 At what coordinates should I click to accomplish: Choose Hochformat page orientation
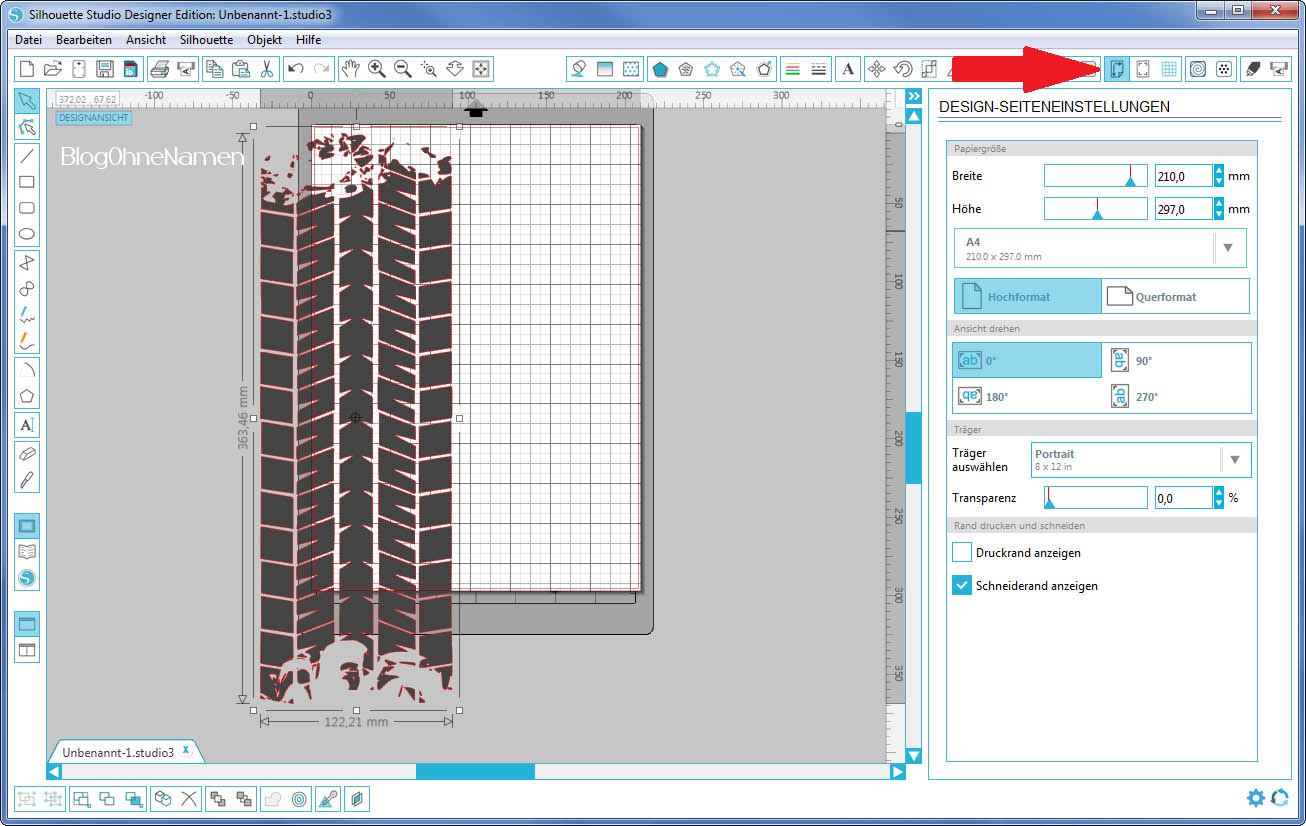pyautogui.click(x=1027, y=297)
